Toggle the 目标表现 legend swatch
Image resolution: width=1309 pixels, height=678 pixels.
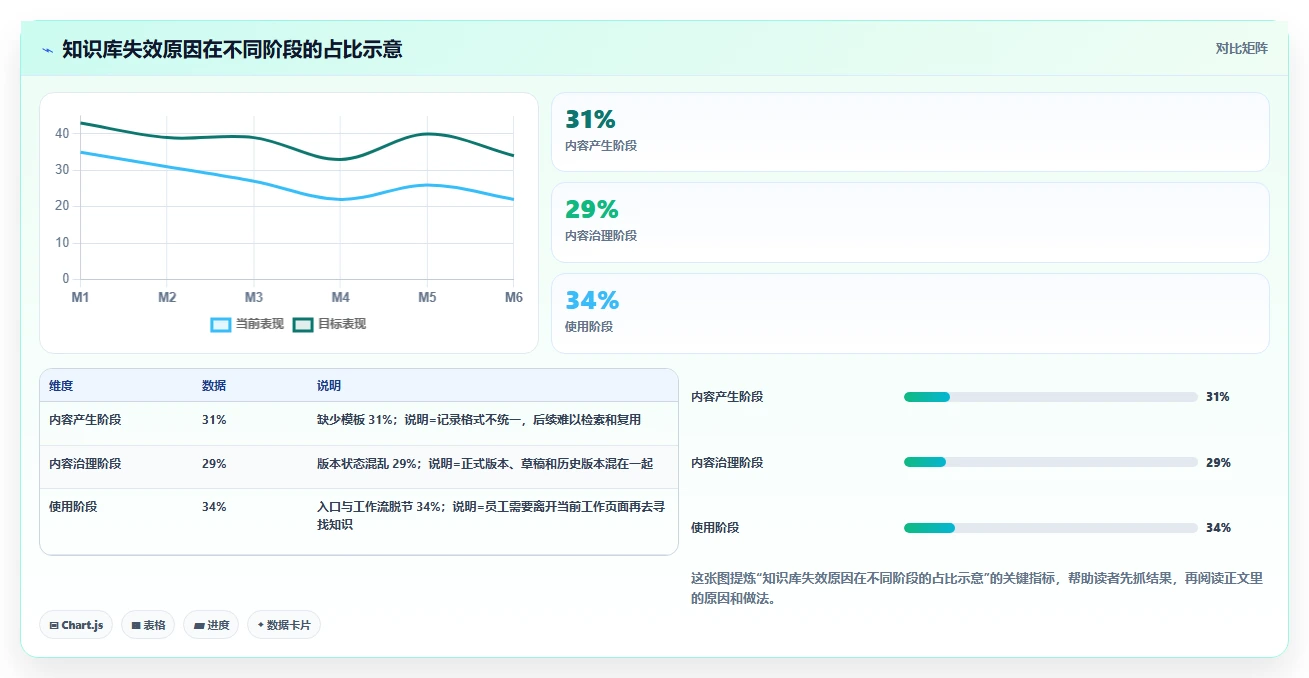(303, 324)
